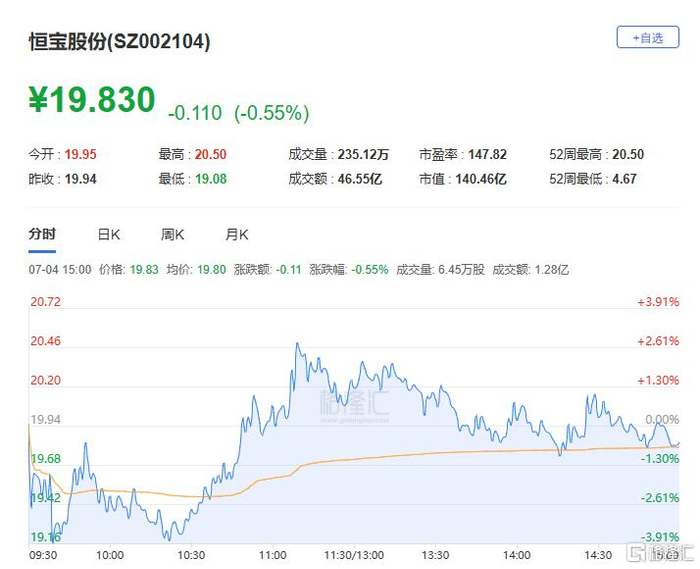Click the 52周最高 value 20.50
Image resolution: width=700 pixels, height=569 pixels.
628,154
